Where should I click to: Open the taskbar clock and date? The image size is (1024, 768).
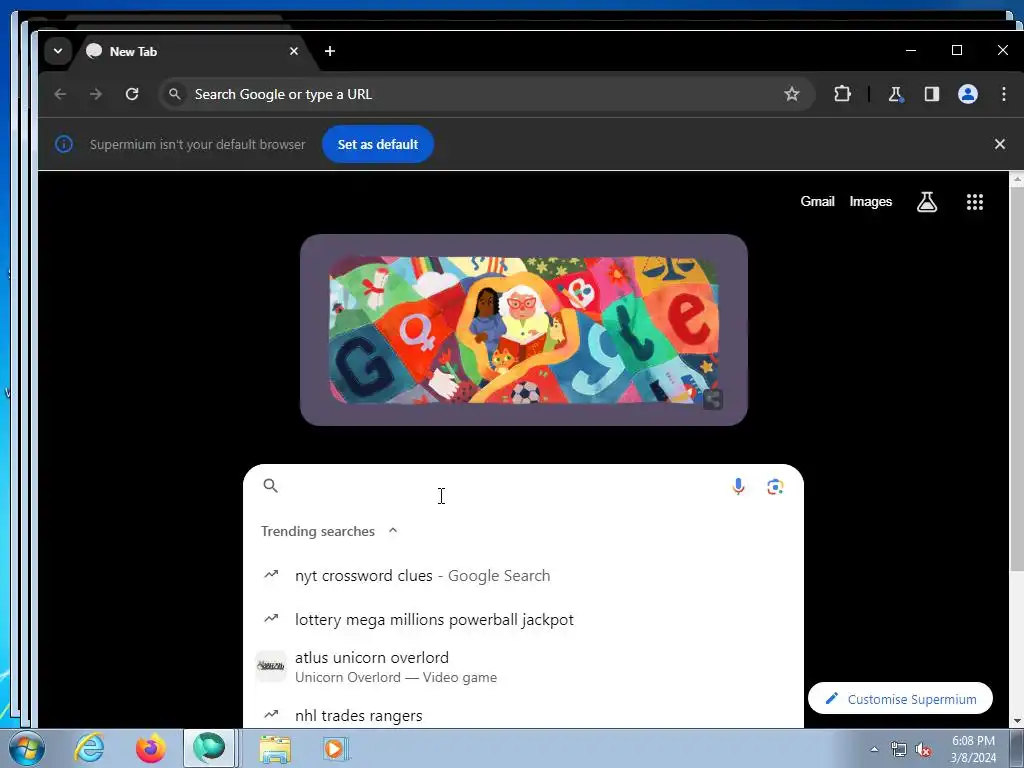[973, 749]
